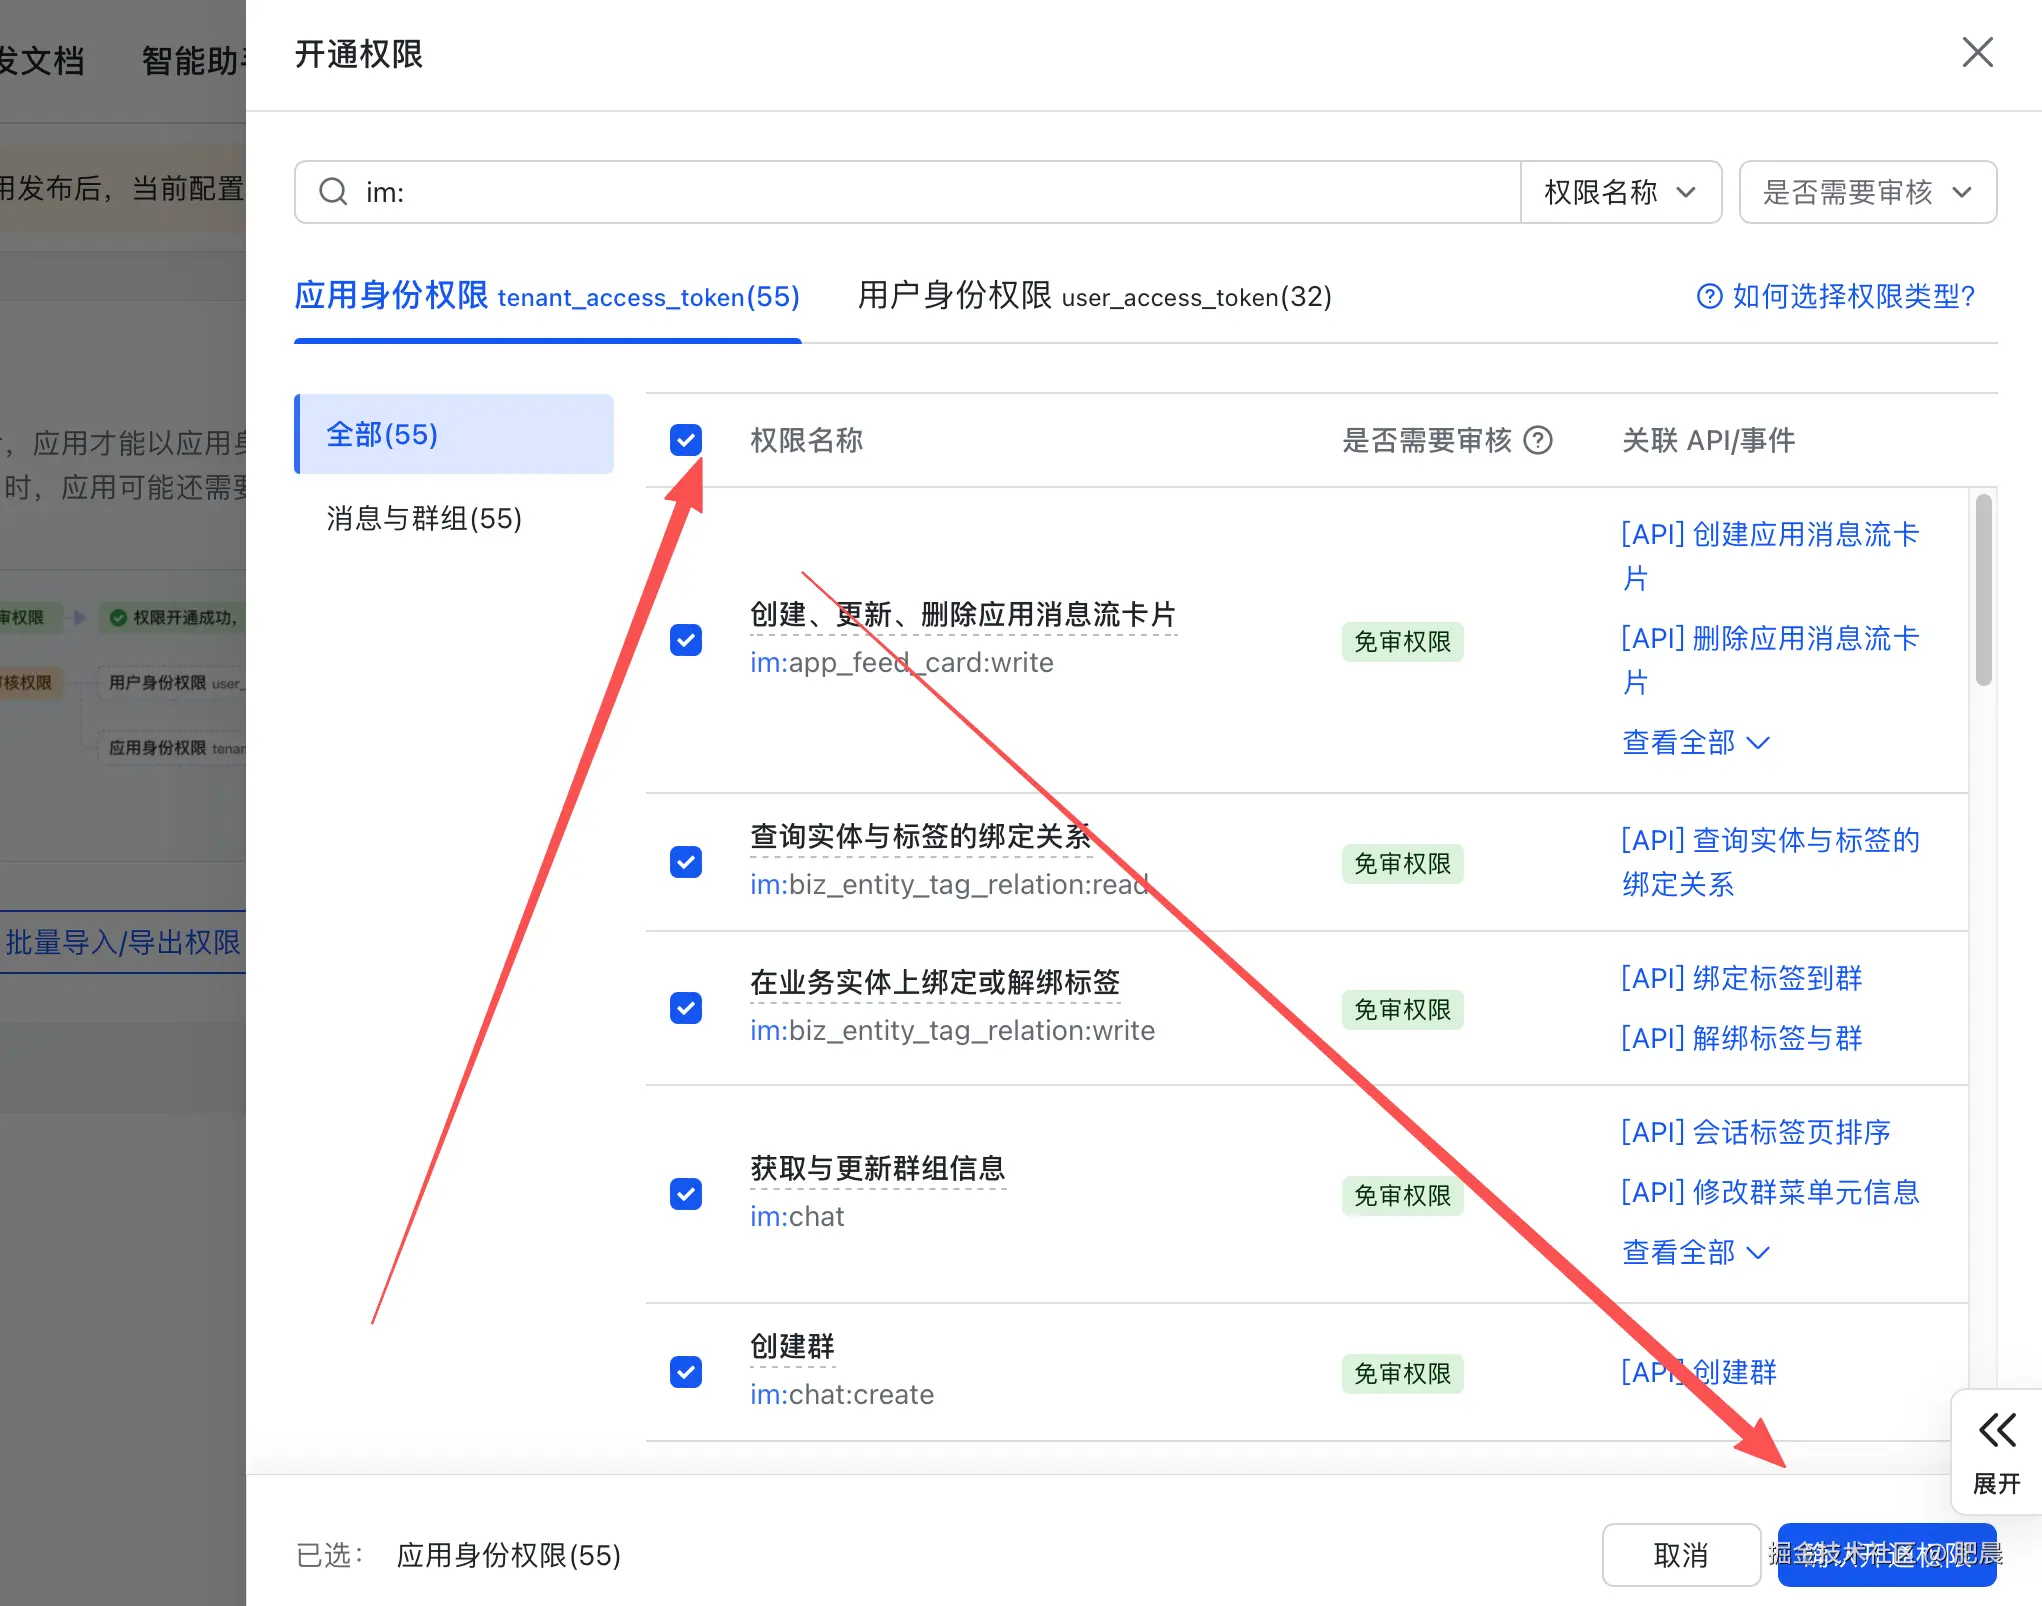Open the 权限名称 filter dropdown

1620,191
